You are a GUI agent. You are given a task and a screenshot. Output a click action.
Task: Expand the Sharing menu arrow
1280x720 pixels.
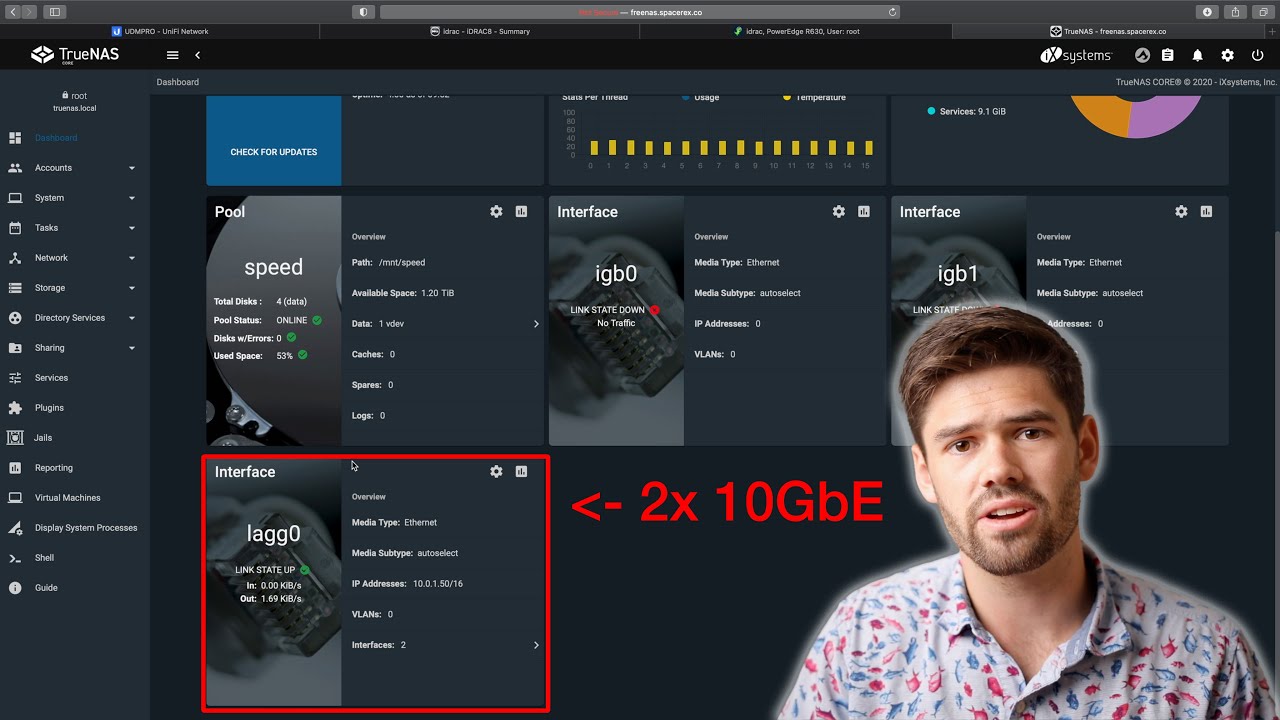click(132, 348)
